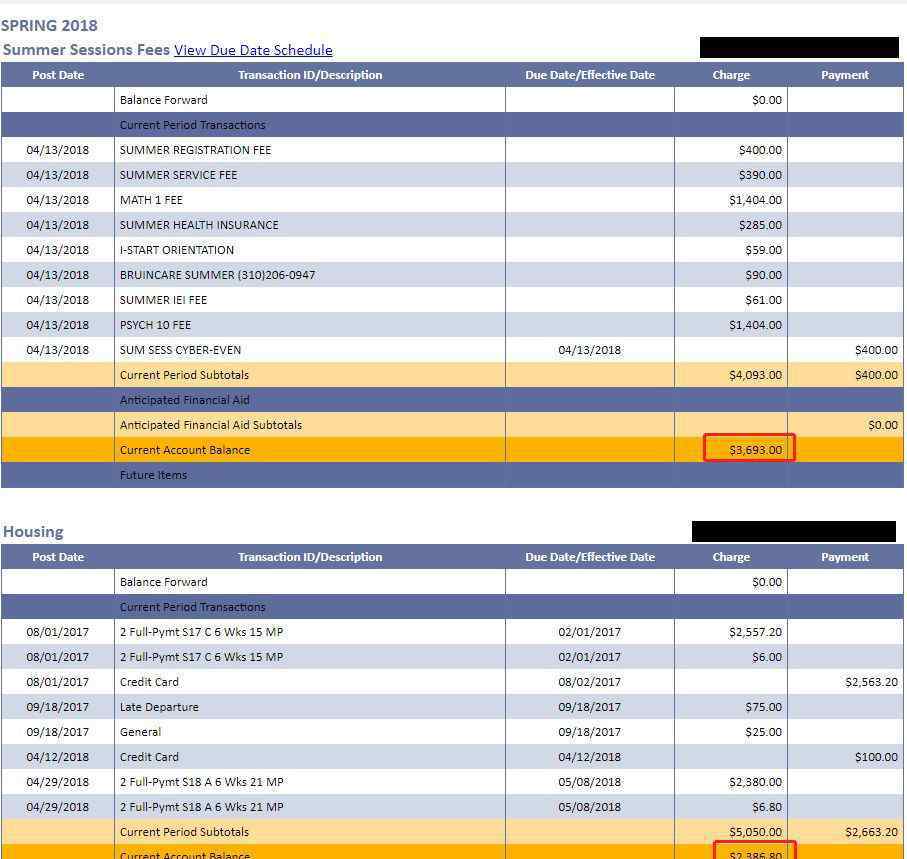Select the 04/12/2018 post date
The image size is (907, 859).
[57, 757]
